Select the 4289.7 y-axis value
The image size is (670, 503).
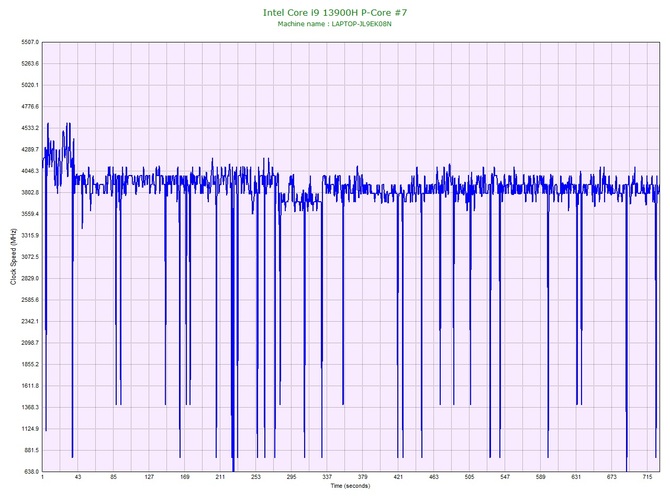(30, 150)
